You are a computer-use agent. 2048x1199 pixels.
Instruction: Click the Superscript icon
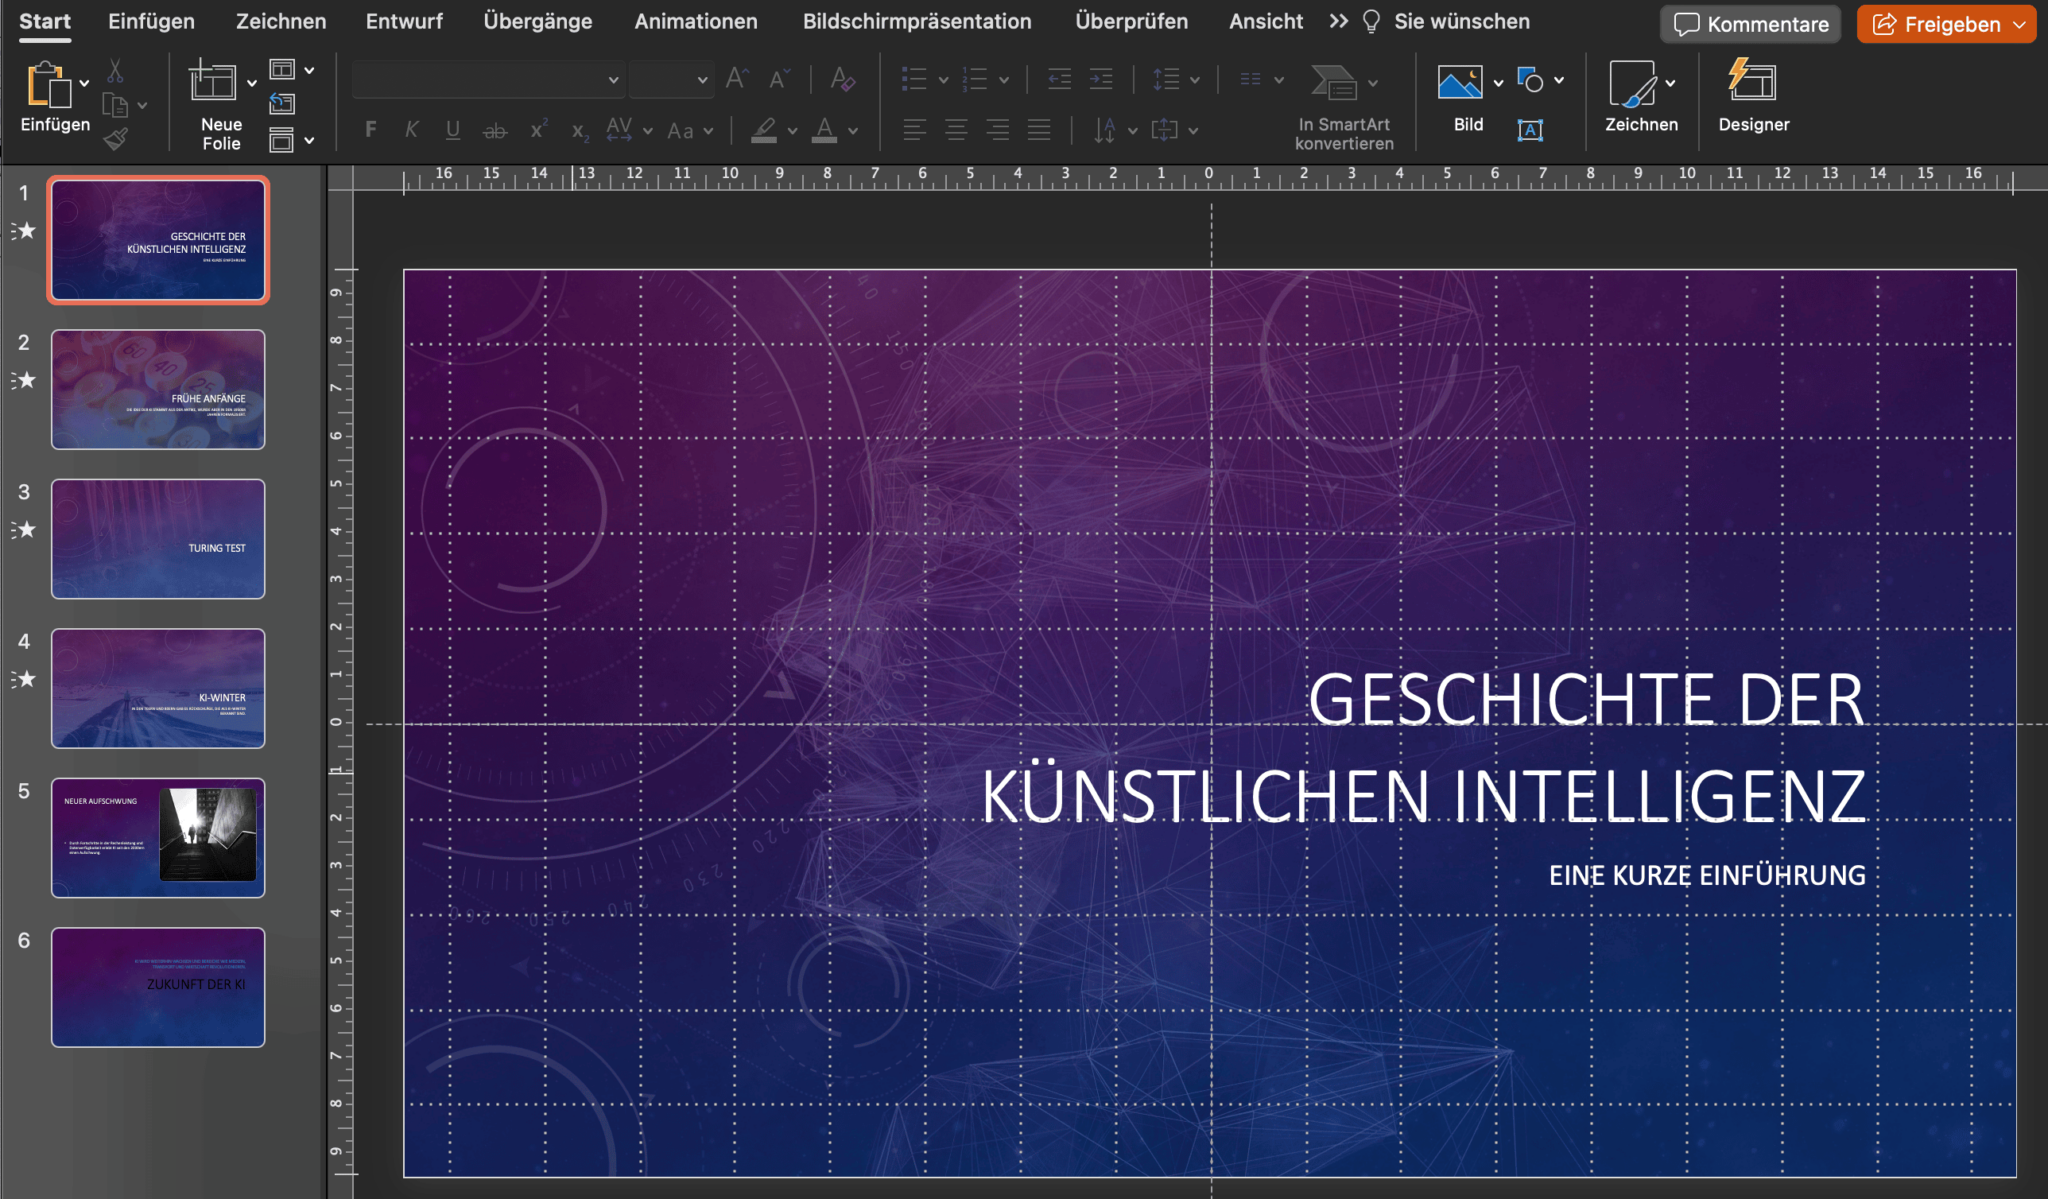[538, 129]
